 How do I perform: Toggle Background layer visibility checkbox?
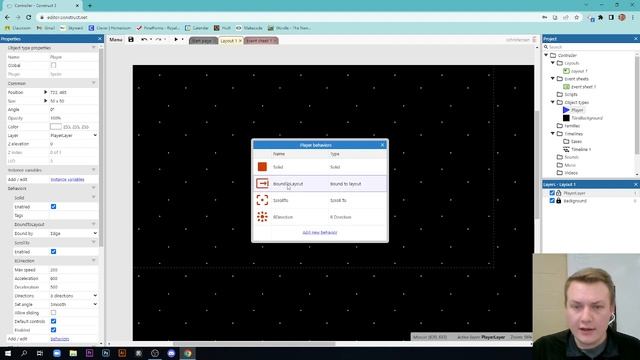[x=552, y=201]
